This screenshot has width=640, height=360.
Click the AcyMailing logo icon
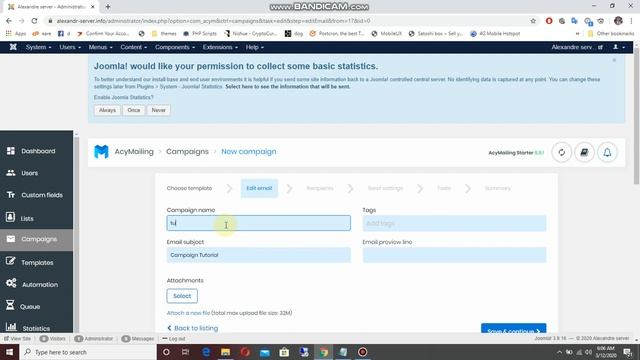(x=101, y=152)
